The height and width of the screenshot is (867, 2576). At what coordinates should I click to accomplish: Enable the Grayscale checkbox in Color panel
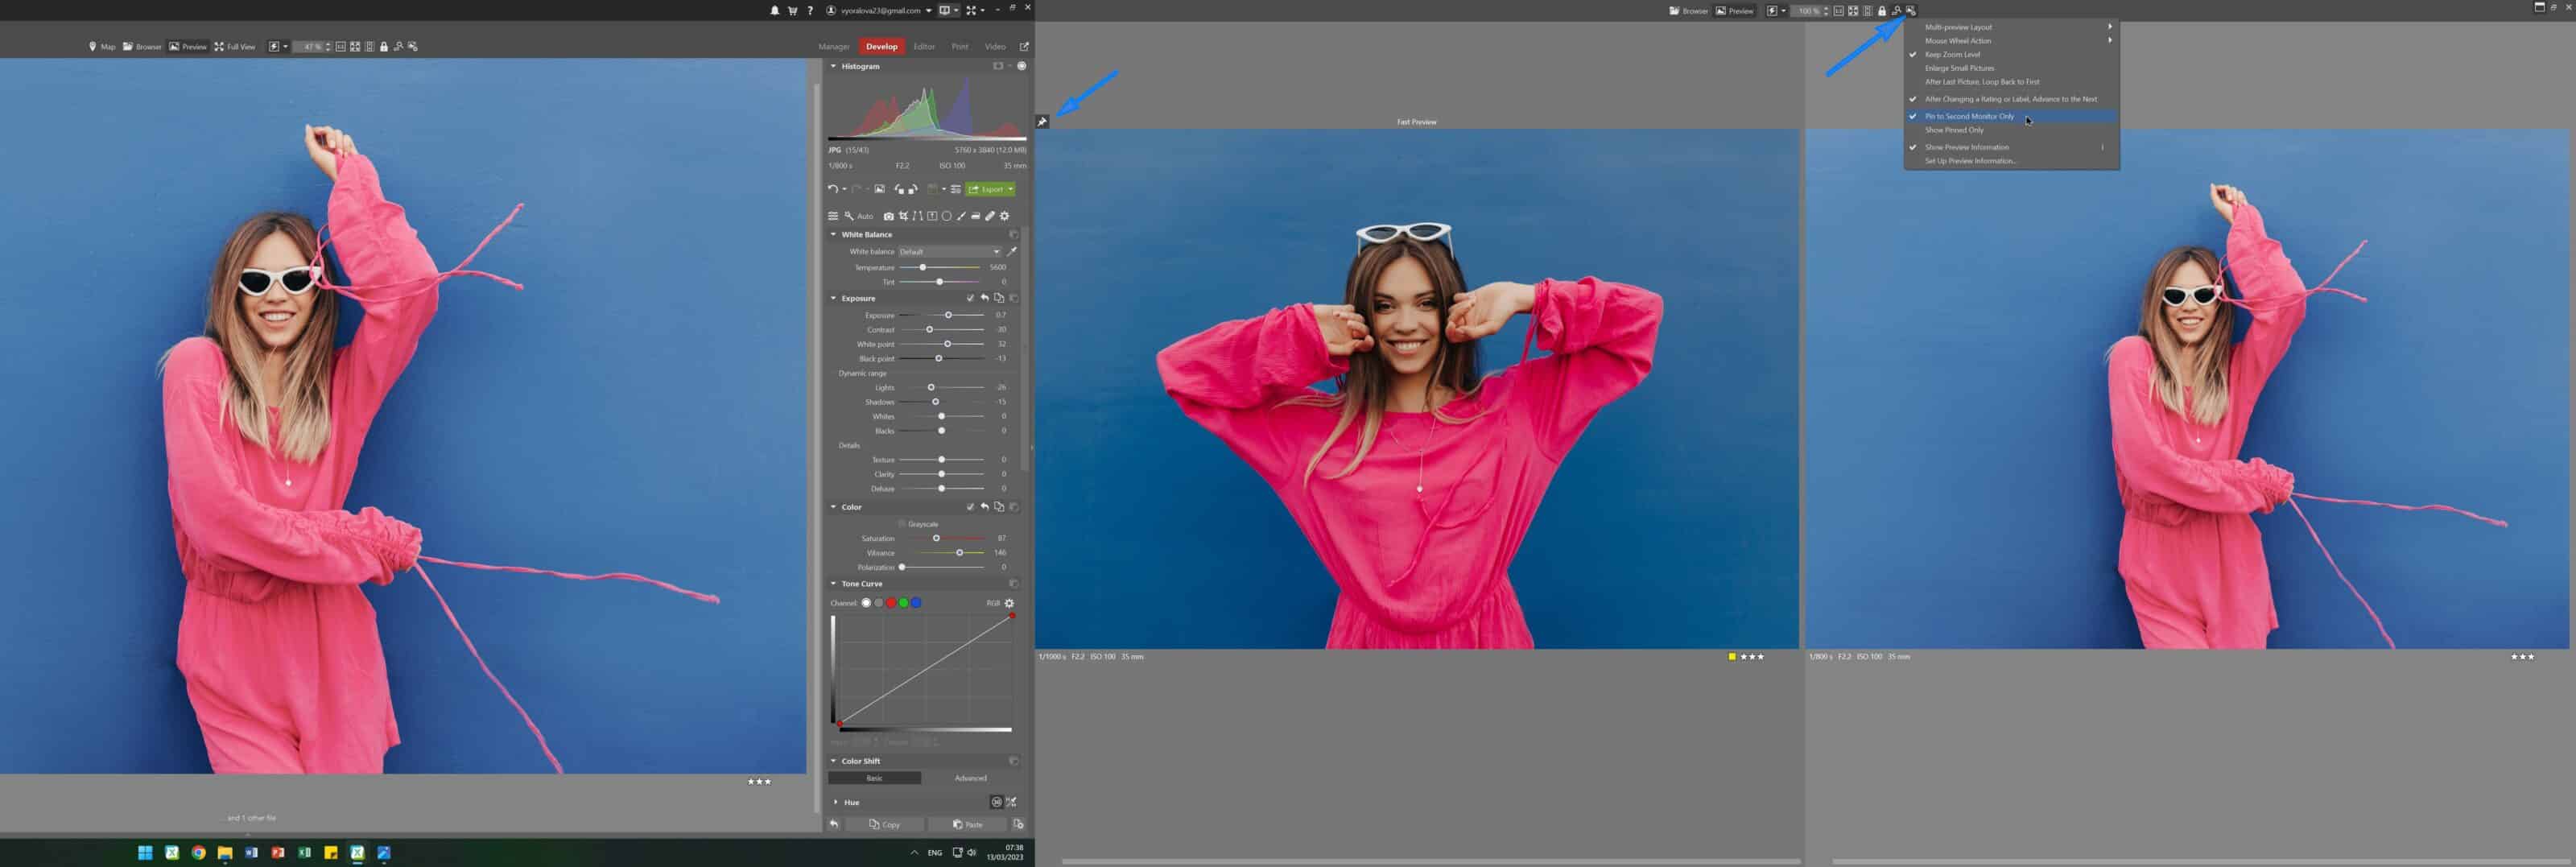click(901, 523)
